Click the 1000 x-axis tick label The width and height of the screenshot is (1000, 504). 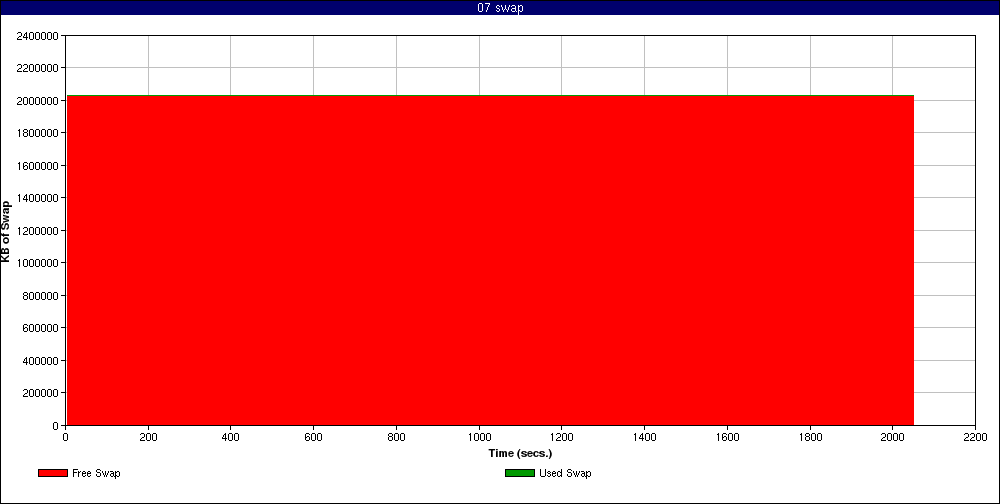coord(479,437)
